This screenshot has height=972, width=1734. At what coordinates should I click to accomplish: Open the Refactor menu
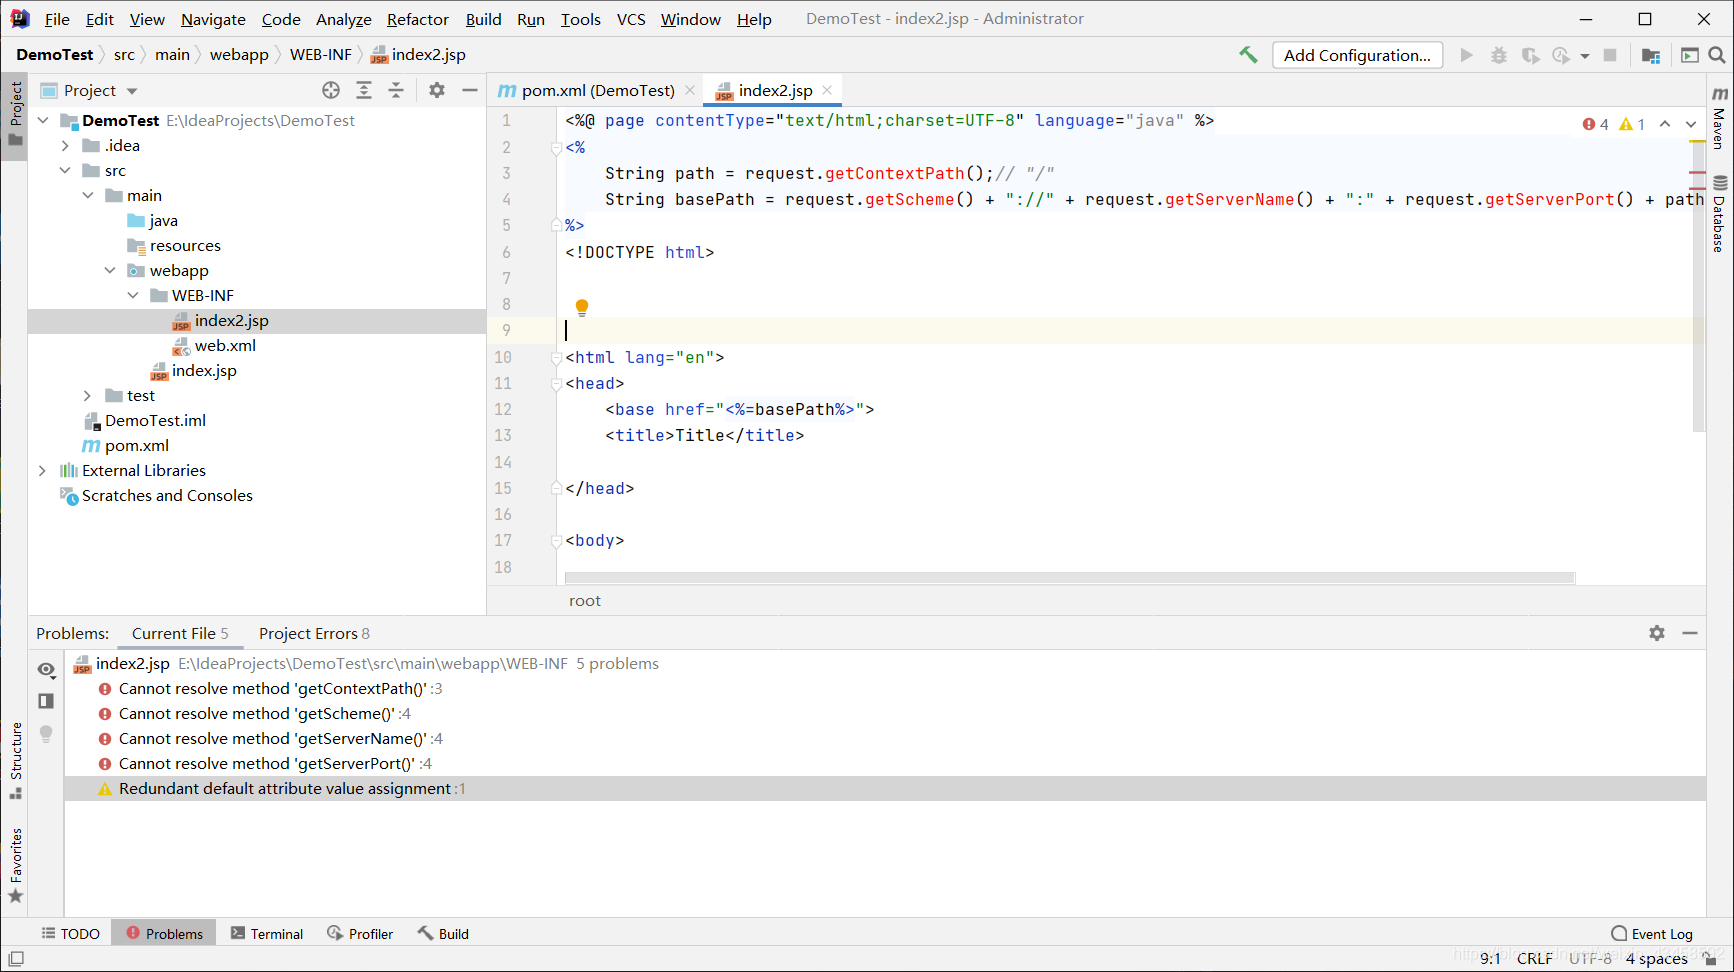click(417, 19)
